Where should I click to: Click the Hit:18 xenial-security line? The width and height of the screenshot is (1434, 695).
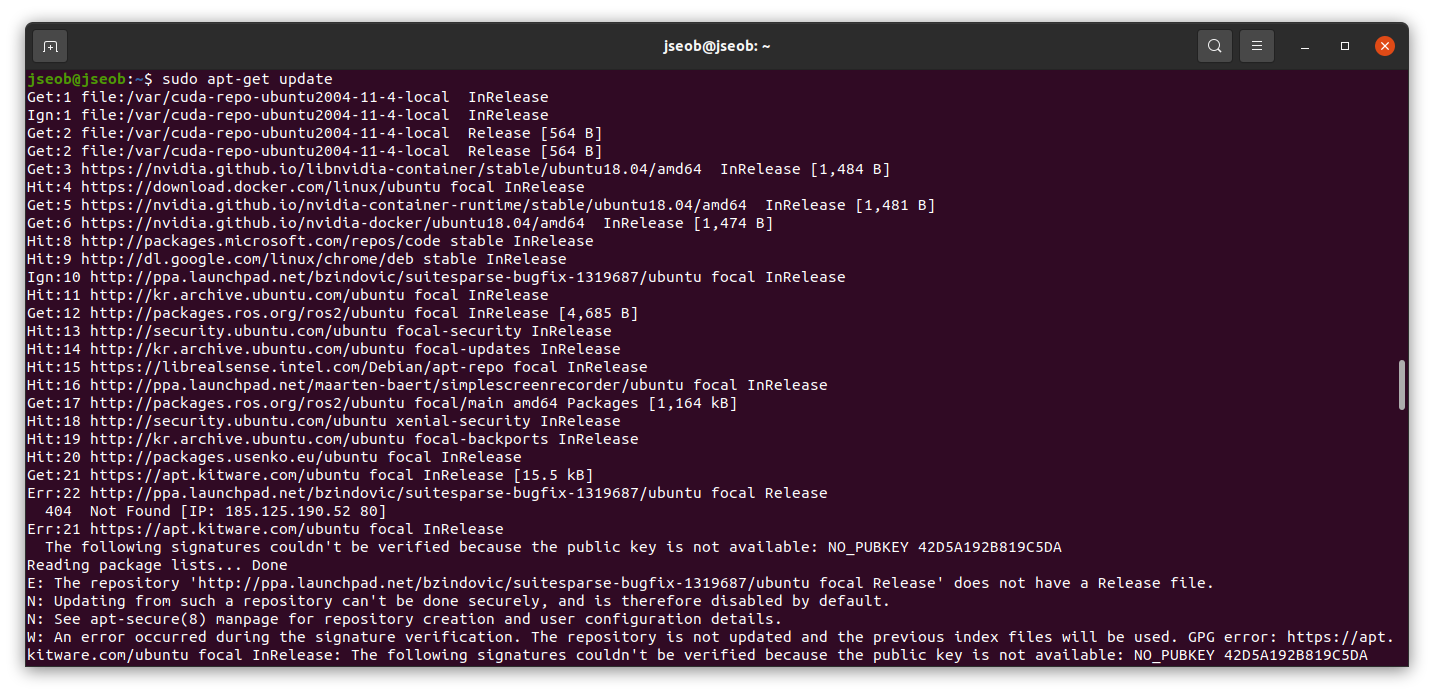[x=324, y=421]
